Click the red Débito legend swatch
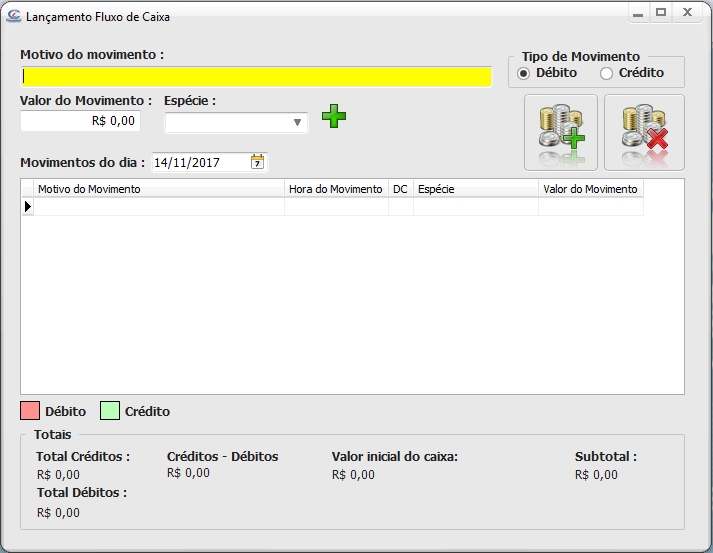713x553 pixels. [30, 411]
